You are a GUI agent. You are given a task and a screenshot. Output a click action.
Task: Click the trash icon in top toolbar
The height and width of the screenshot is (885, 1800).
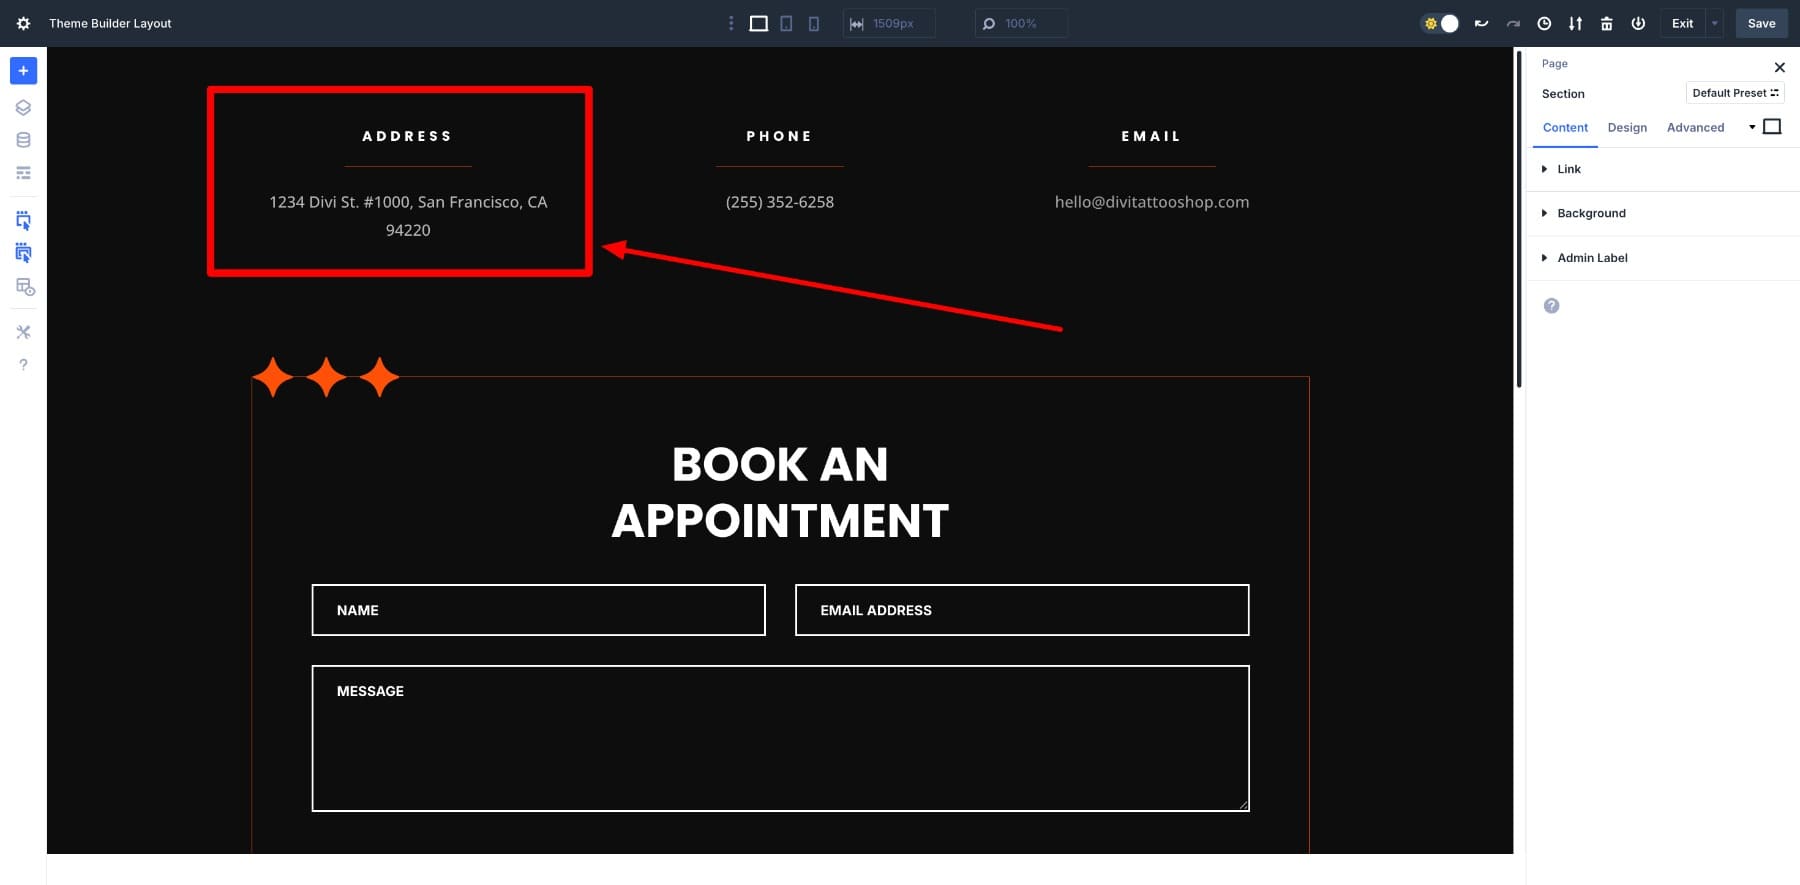pyautogui.click(x=1606, y=23)
